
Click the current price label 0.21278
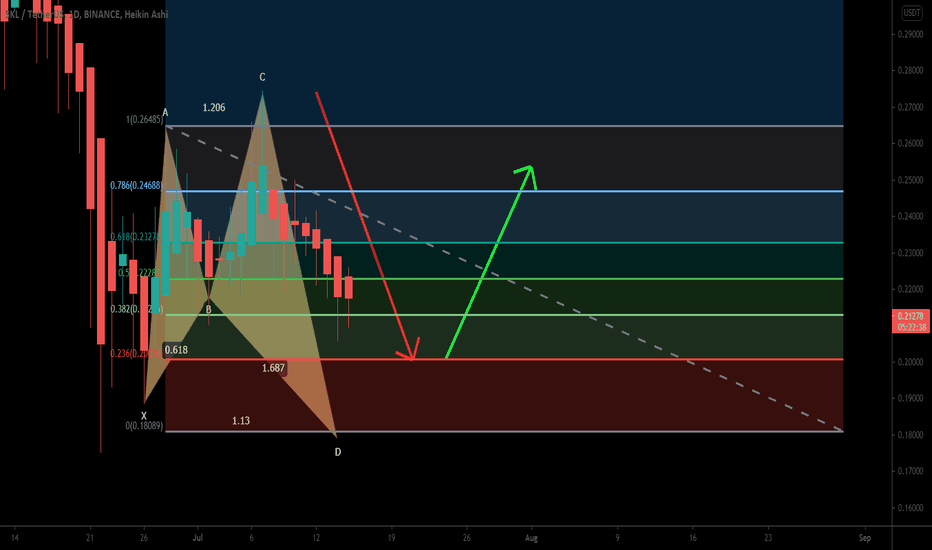coord(911,316)
